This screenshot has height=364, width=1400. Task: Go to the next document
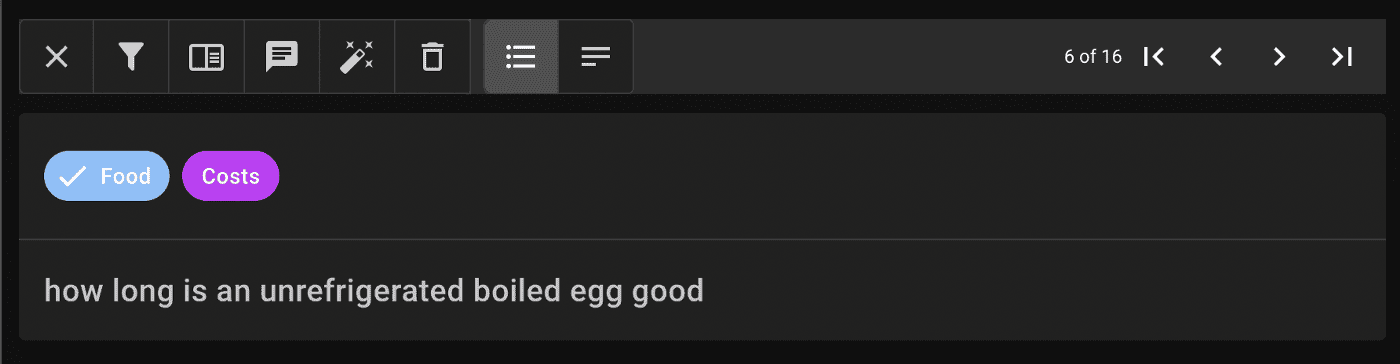pyautogui.click(x=1279, y=57)
